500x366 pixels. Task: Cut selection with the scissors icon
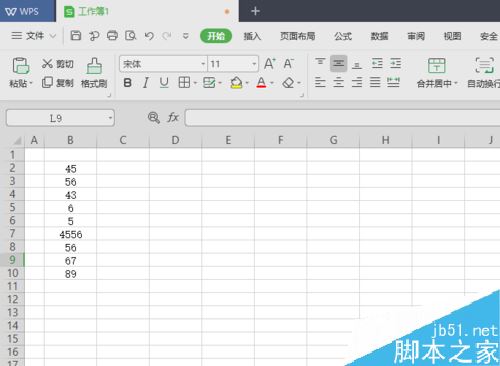(47, 63)
